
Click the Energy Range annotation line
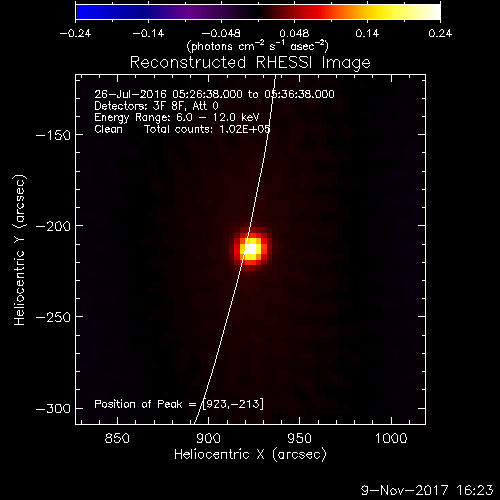[x=177, y=117]
